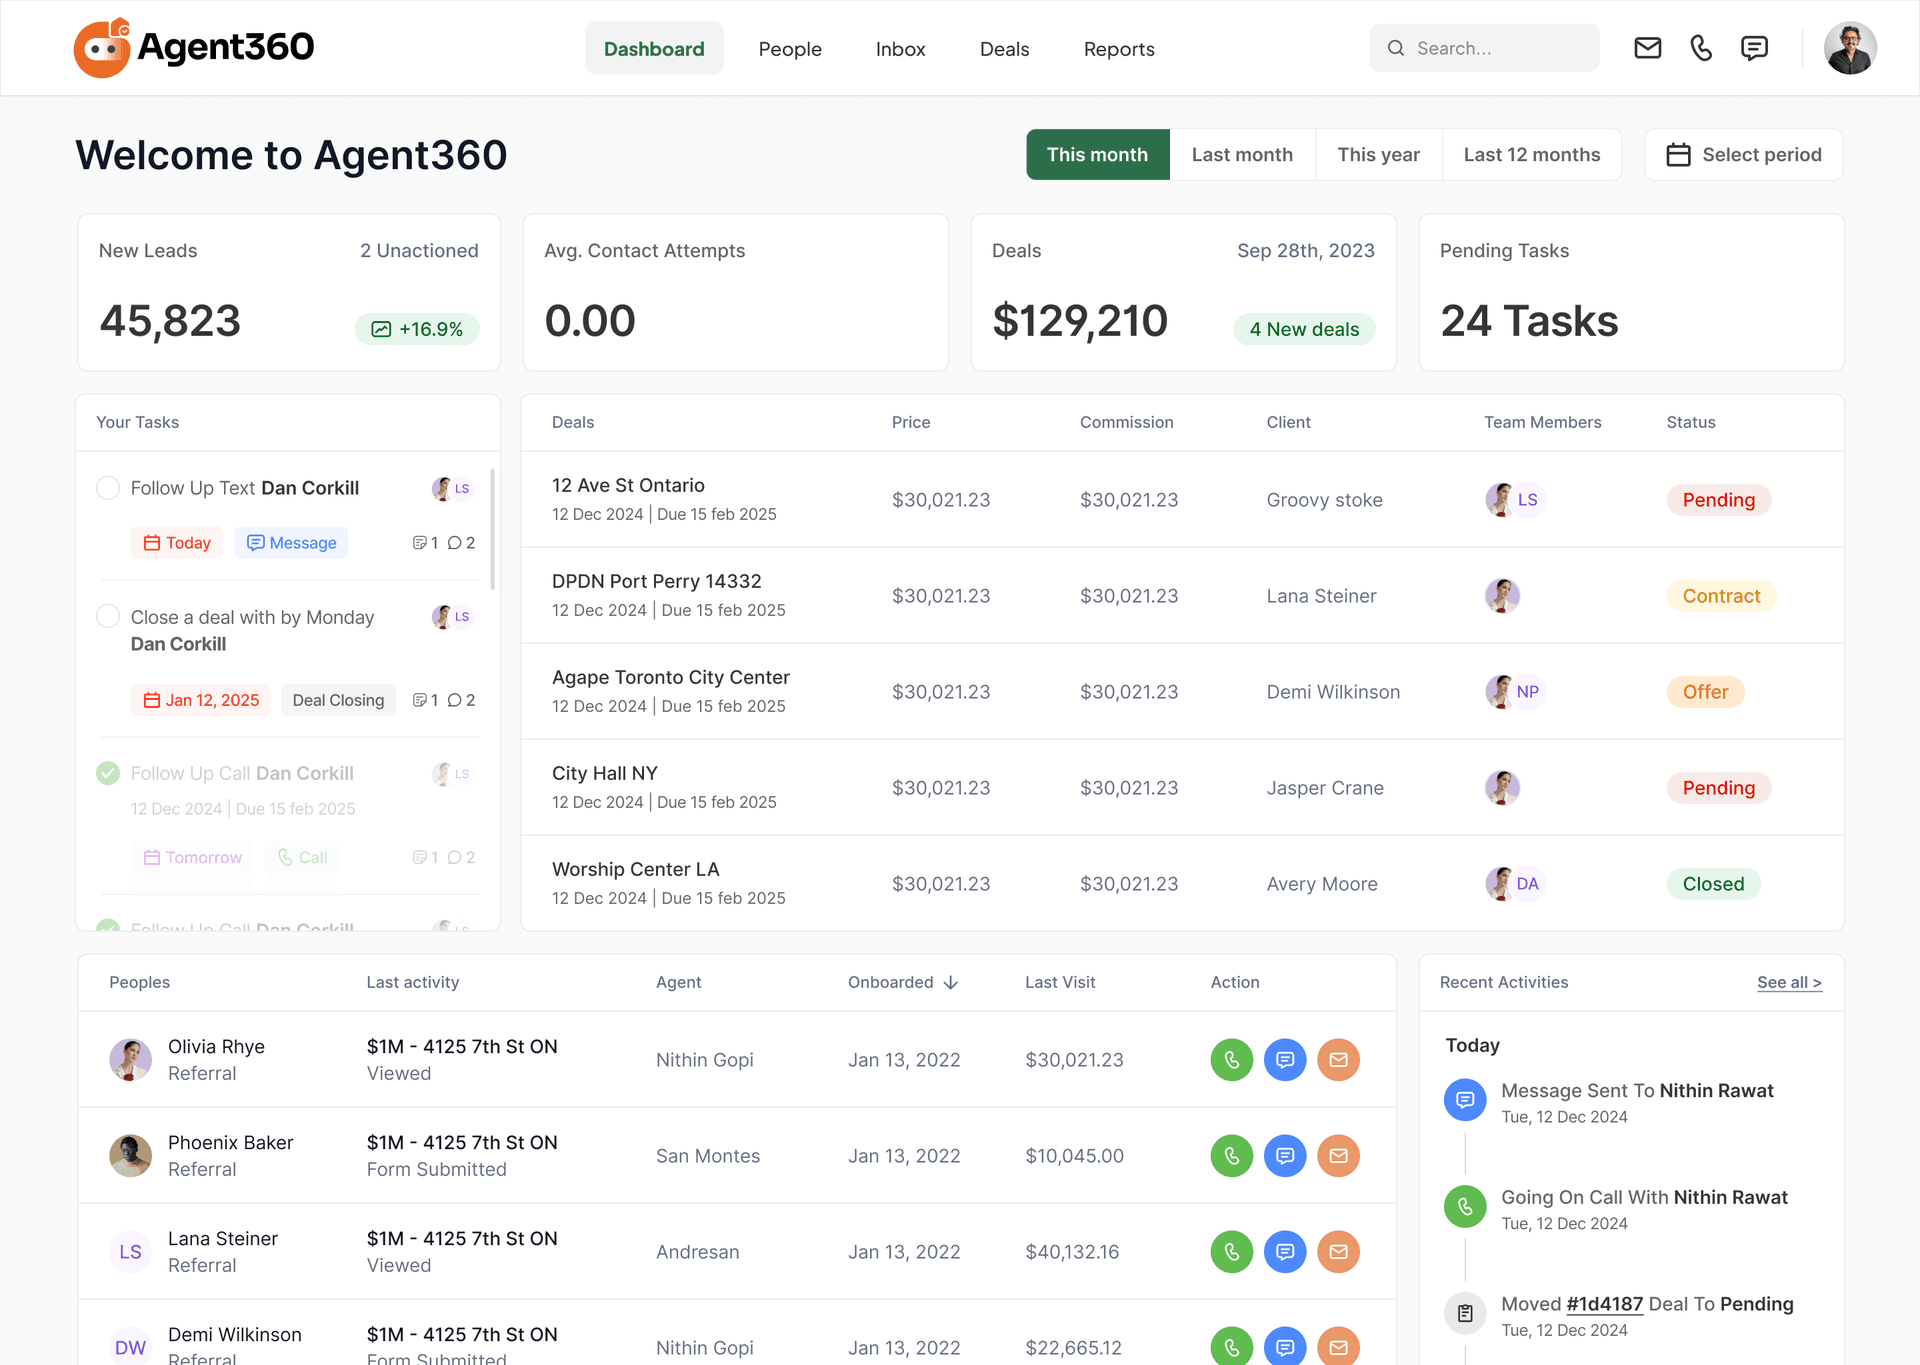Mark the Close a deal with by Monday task complete
Viewport: 1920px width, 1365px height.
(x=108, y=616)
